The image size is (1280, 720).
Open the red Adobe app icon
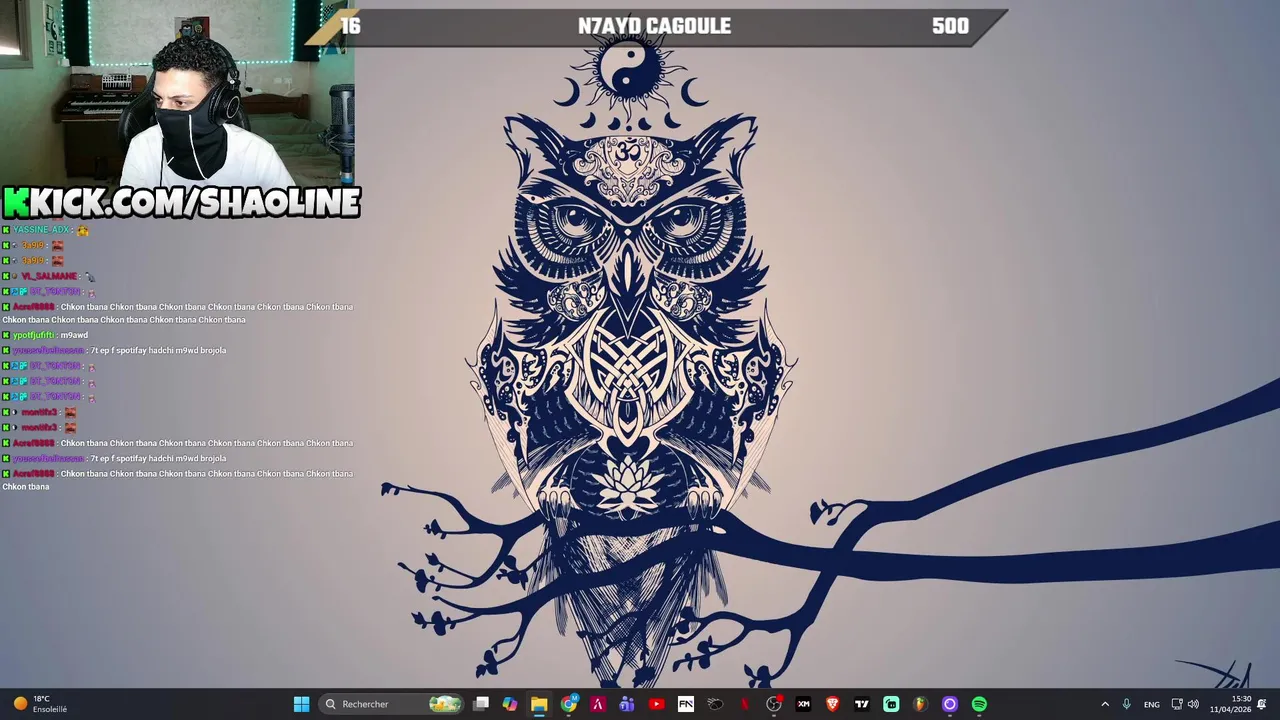tap(598, 704)
